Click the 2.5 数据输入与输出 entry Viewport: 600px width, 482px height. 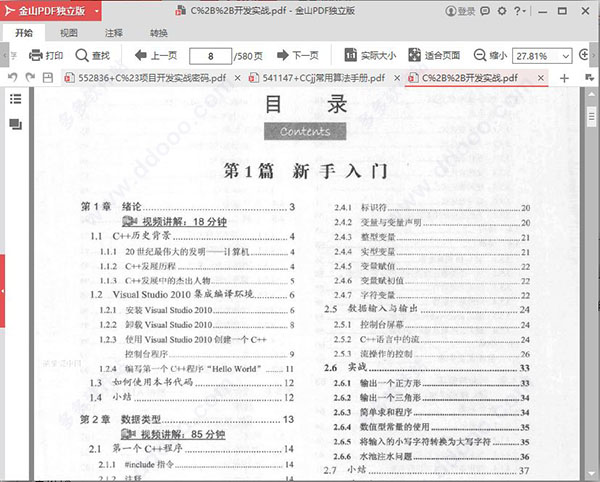[x=427, y=309]
